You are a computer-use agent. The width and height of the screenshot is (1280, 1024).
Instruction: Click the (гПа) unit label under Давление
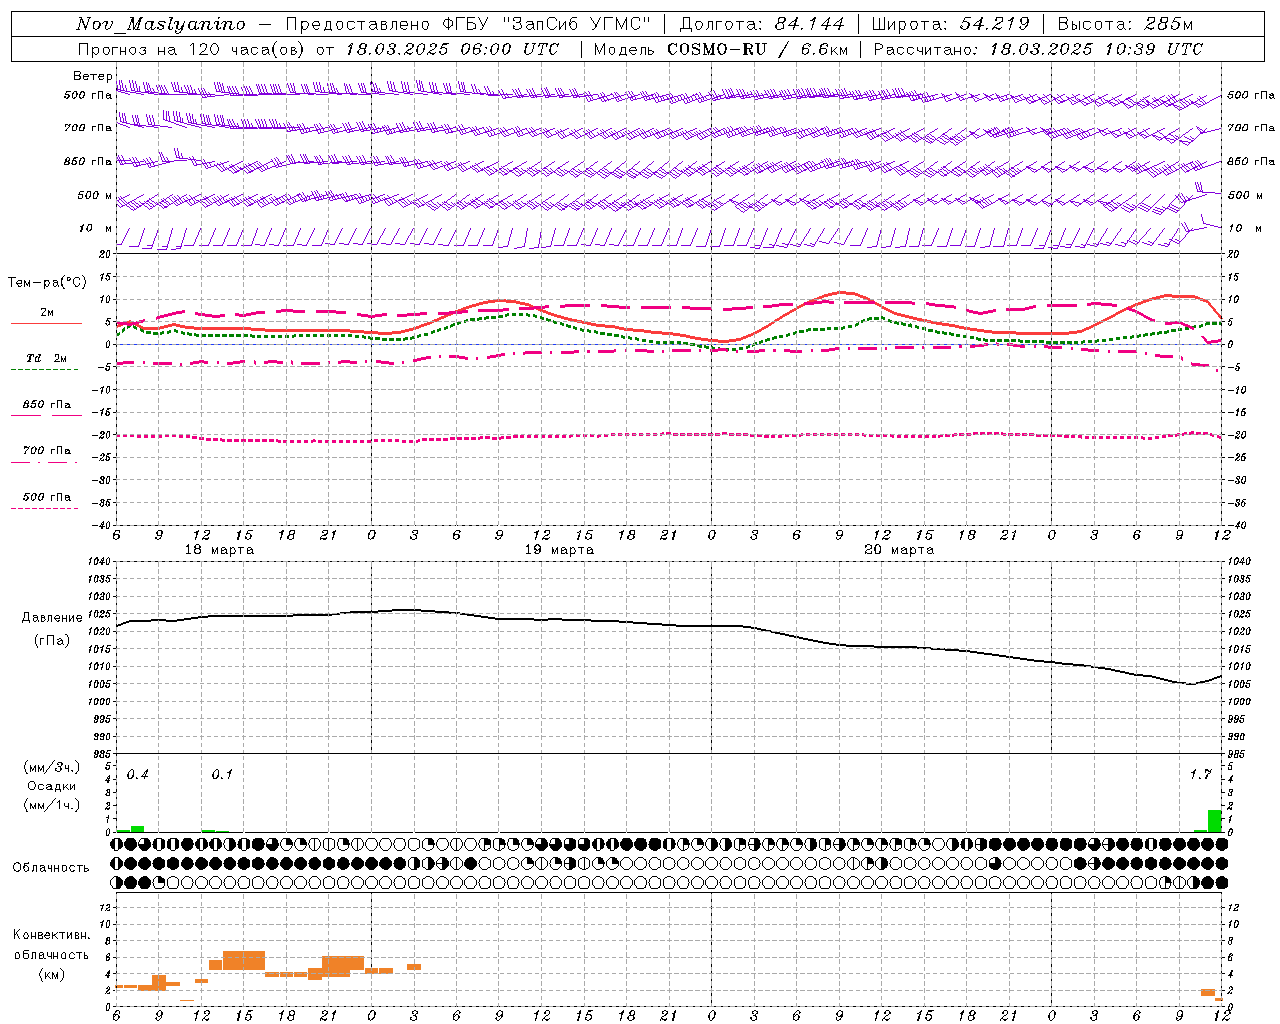(52, 641)
